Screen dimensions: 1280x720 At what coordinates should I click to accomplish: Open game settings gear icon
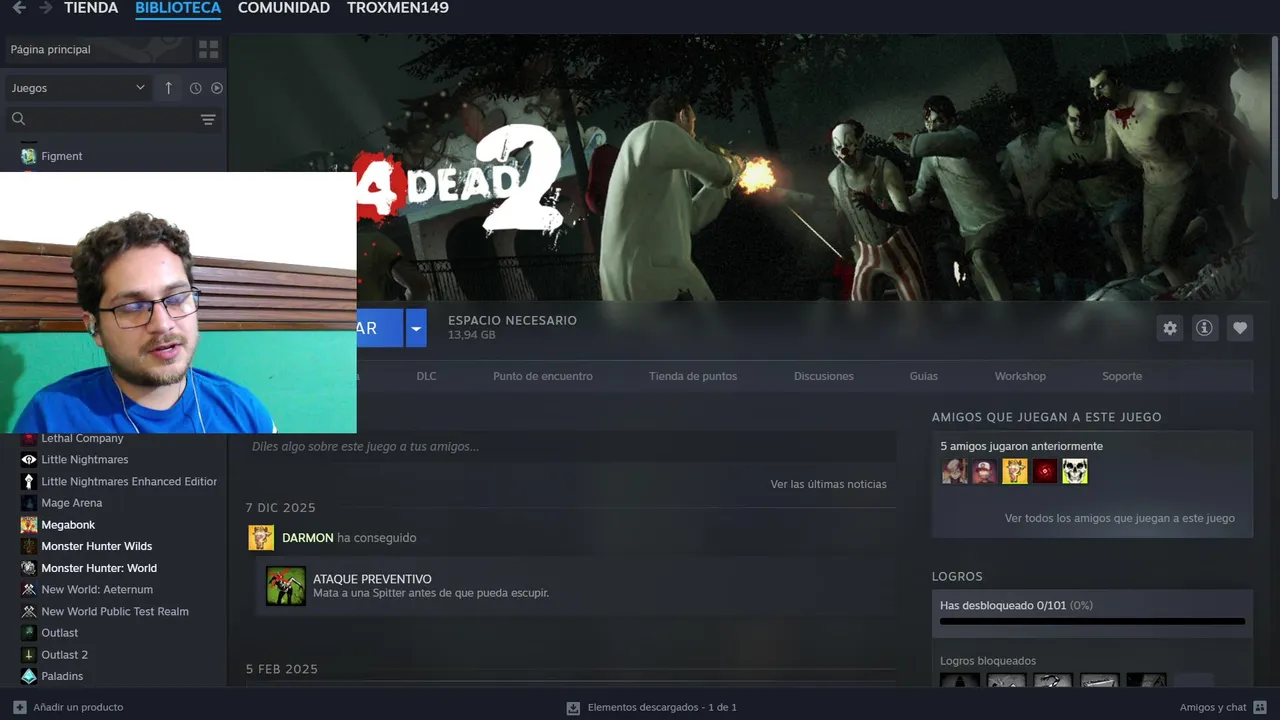coord(1170,328)
